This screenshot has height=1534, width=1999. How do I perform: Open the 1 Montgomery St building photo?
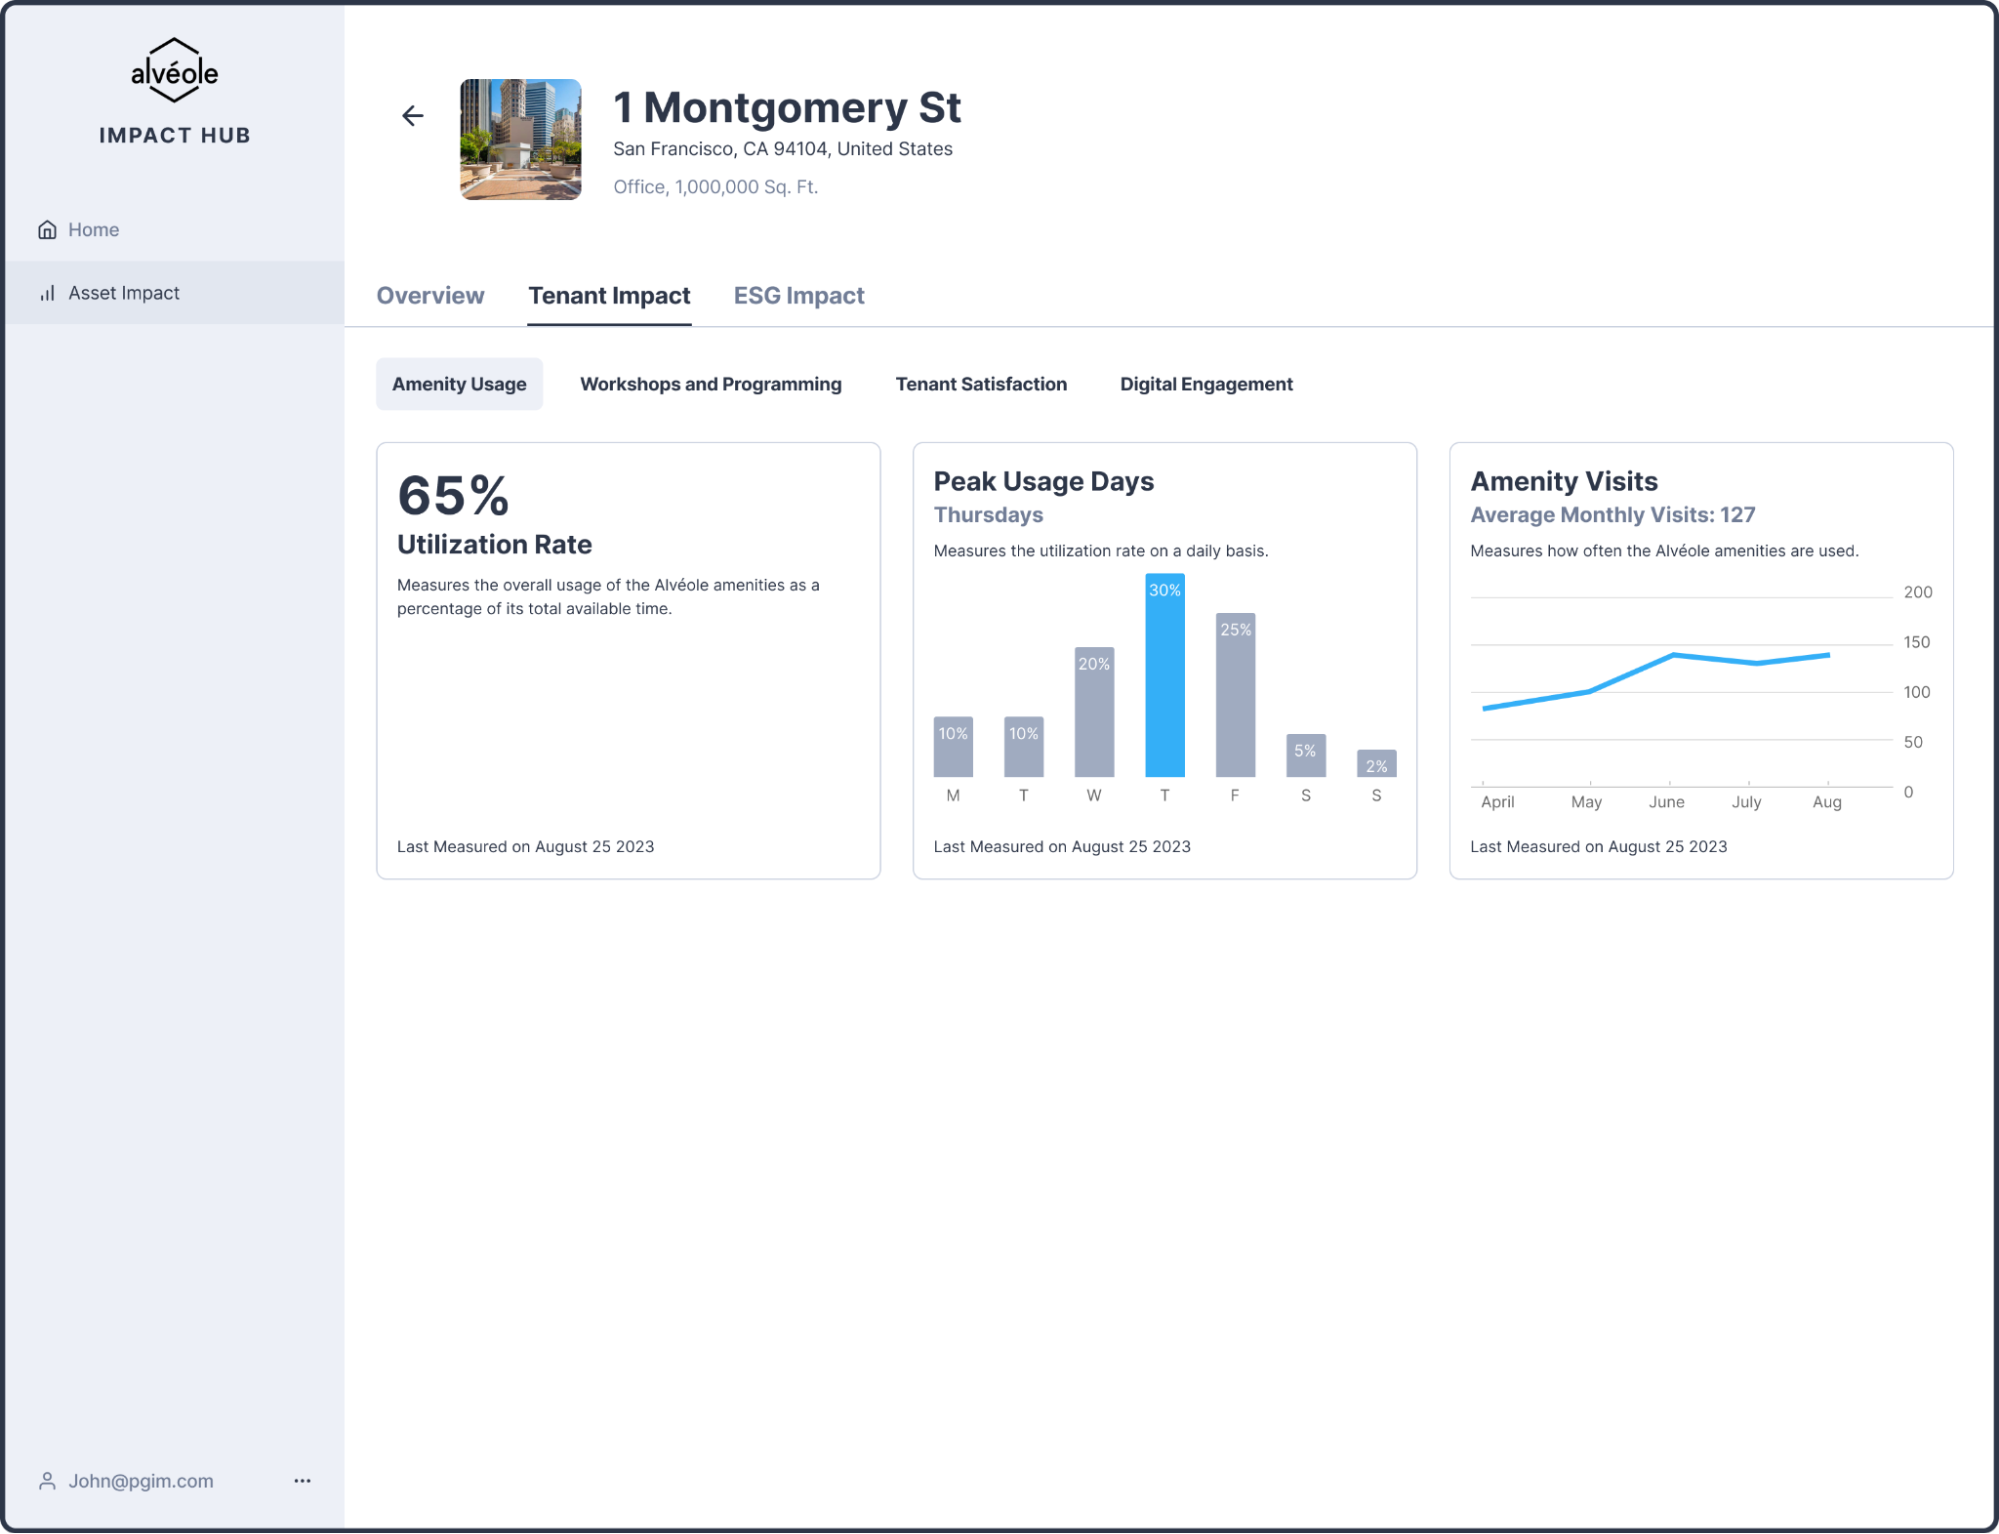tap(520, 140)
